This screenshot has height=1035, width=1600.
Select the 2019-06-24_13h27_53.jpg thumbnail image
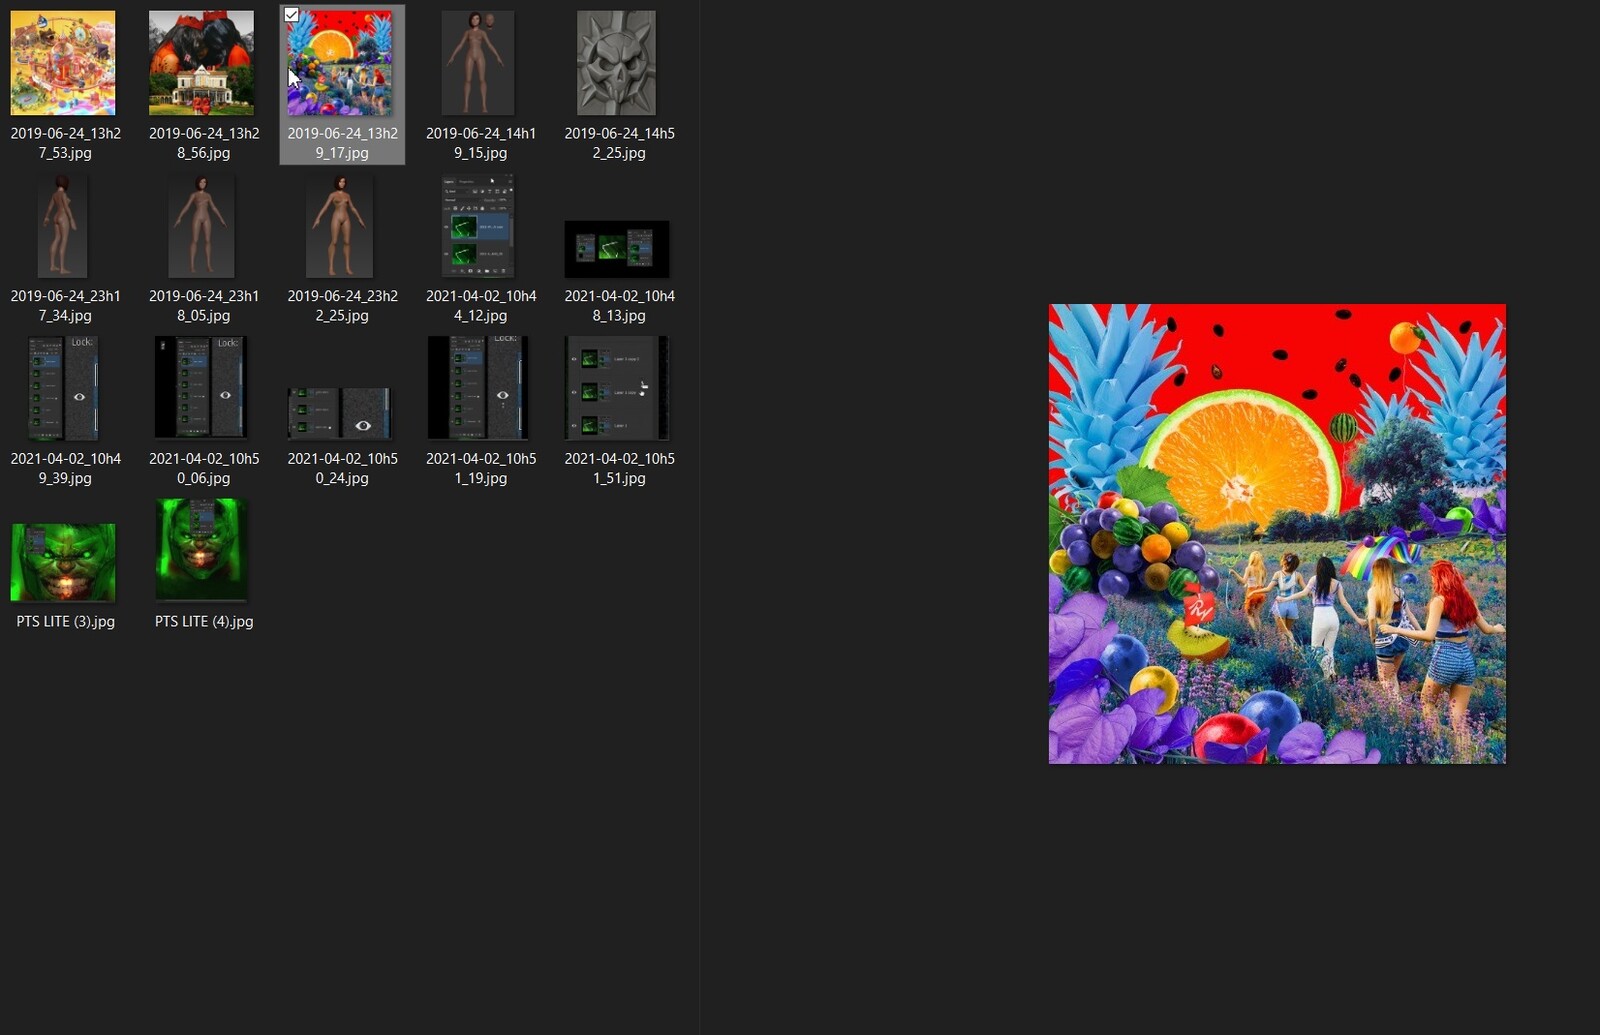63,63
